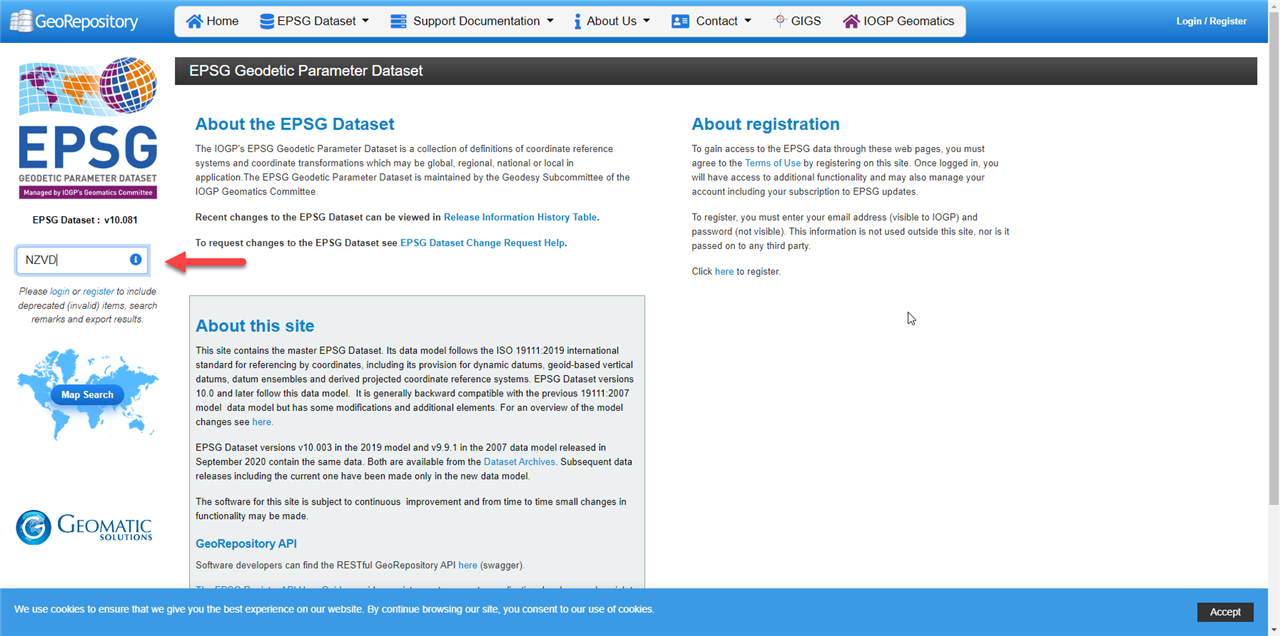Click the GeoRepository logo icon
The height and width of the screenshot is (636, 1280).
(x=20, y=20)
